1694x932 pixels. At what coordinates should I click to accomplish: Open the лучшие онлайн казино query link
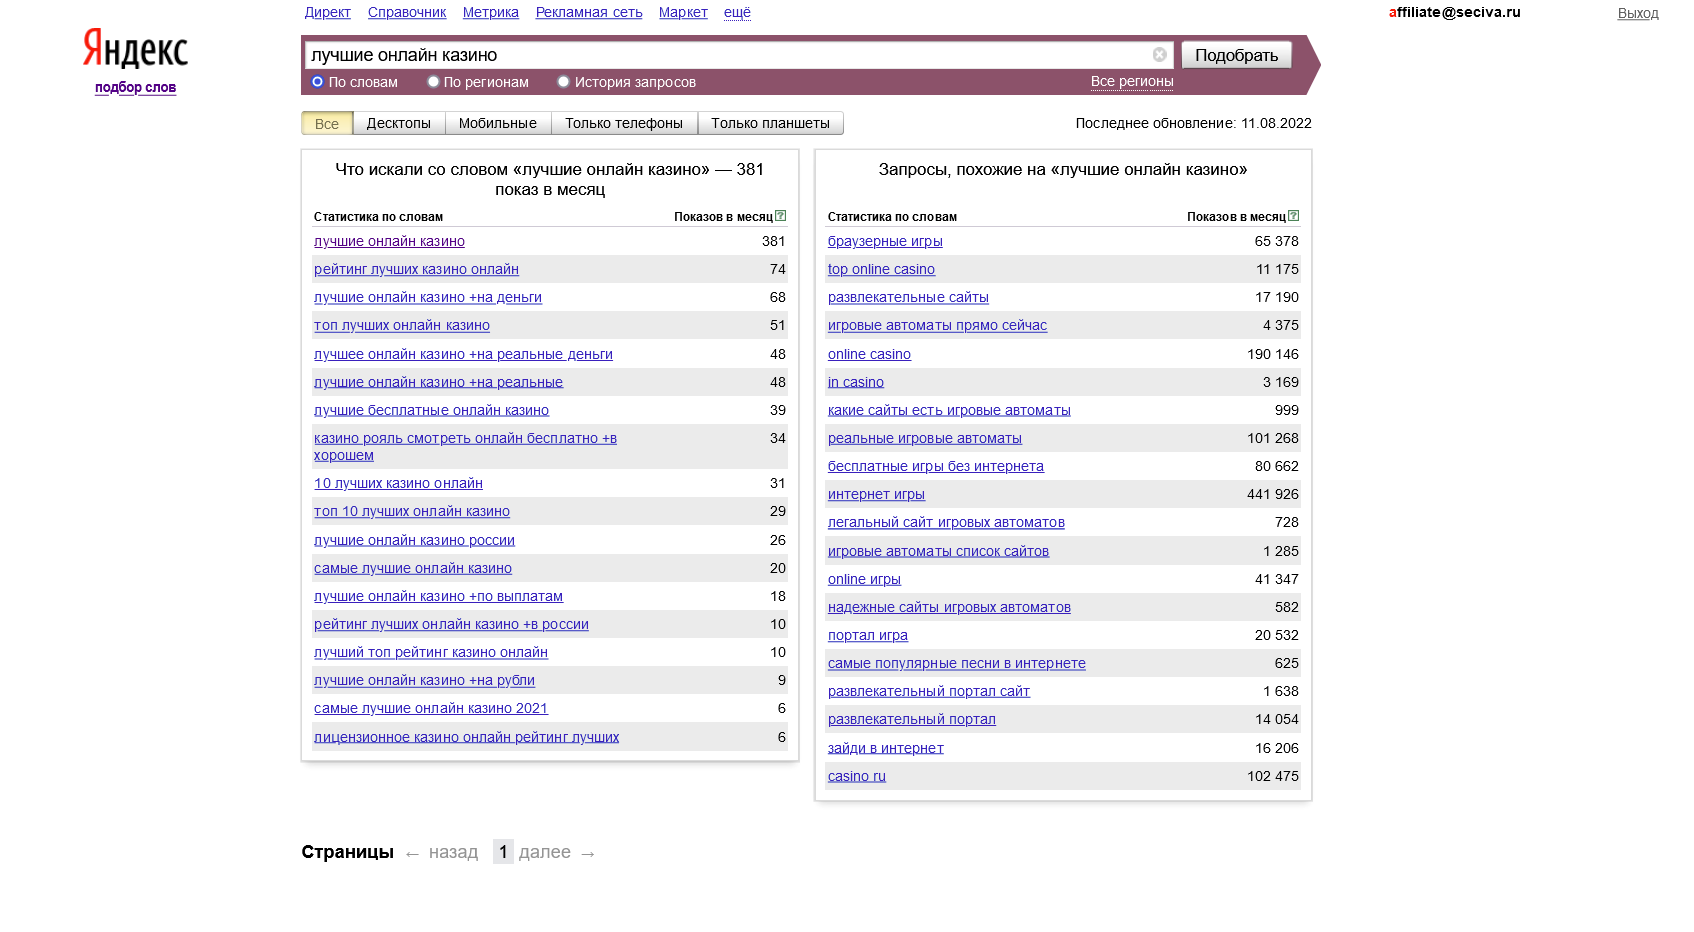click(x=389, y=241)
